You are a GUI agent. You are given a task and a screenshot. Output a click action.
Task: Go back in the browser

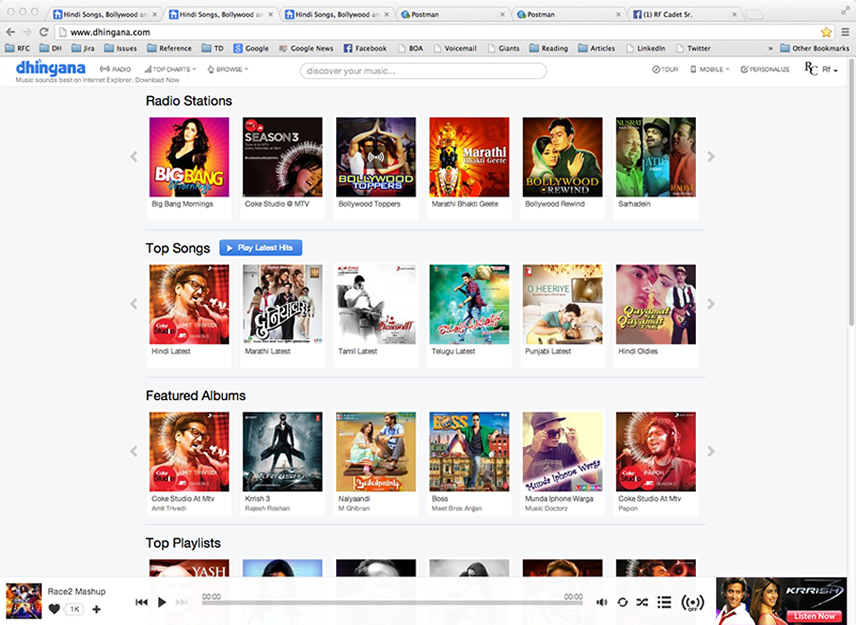click(10, 32)
